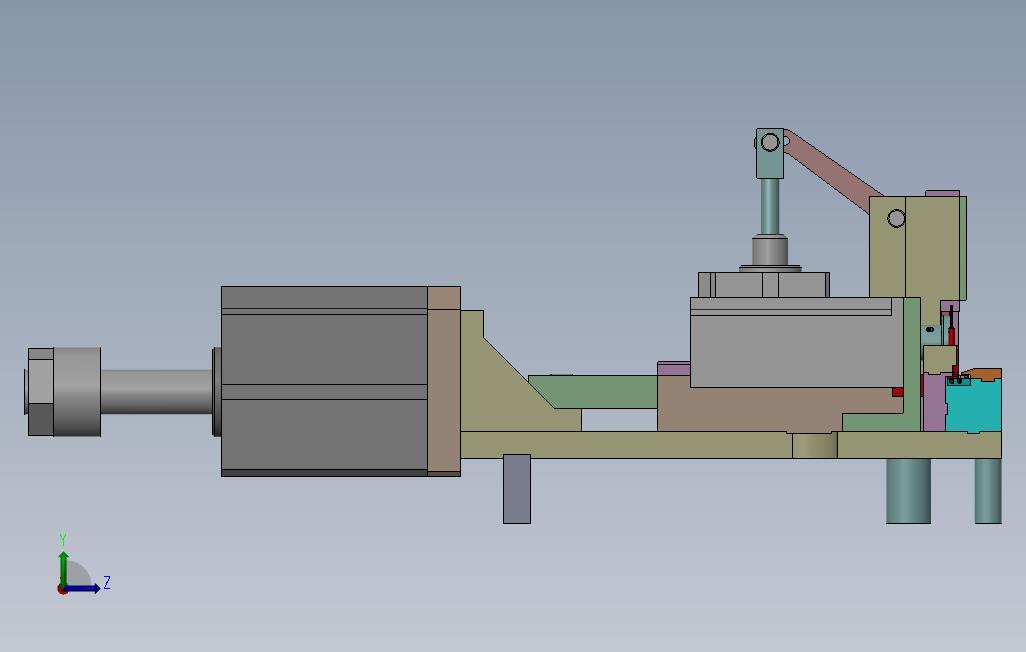Select the brown motor flange plate

(444, 381)
